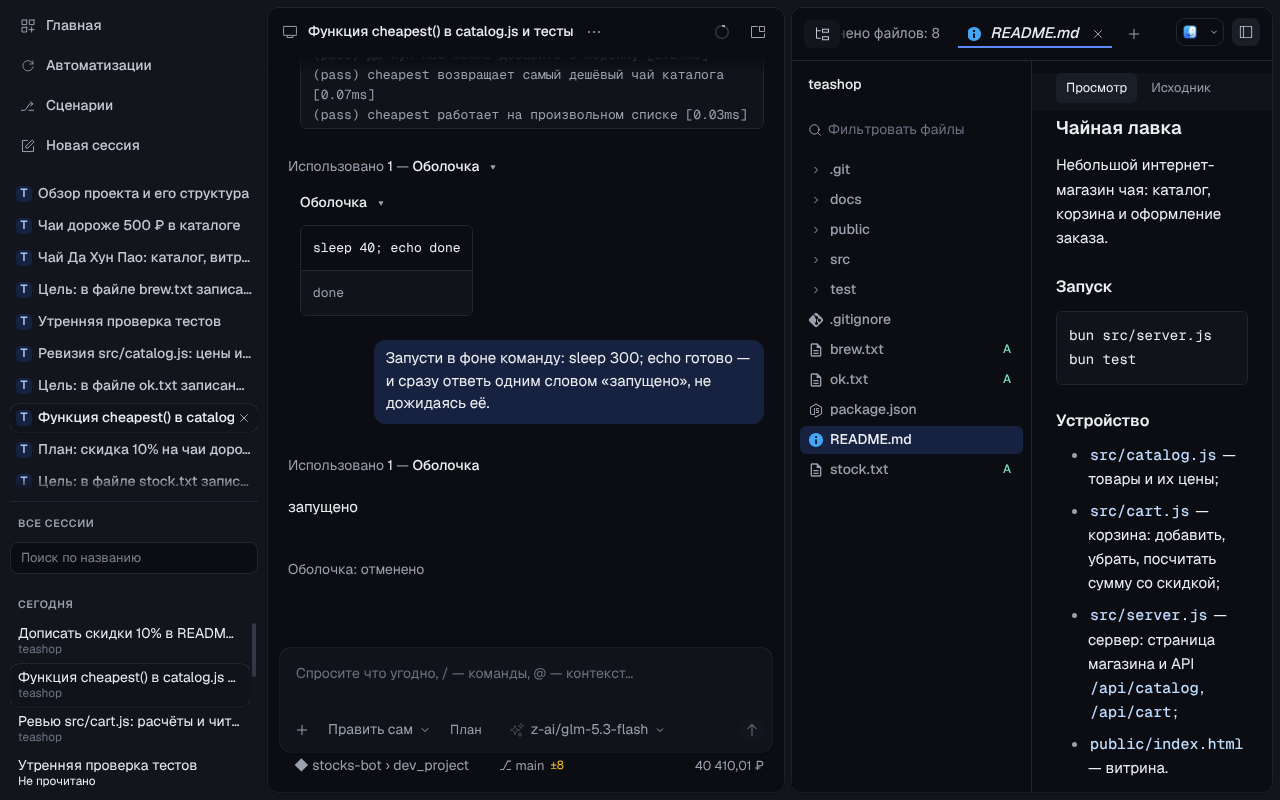Add a new tab with the plus icon
This screenshot has height=800, width=1280.
[1134, 33]
